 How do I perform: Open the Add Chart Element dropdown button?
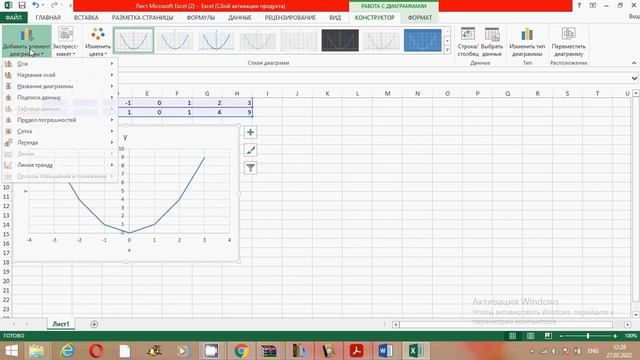coord(27,41)
